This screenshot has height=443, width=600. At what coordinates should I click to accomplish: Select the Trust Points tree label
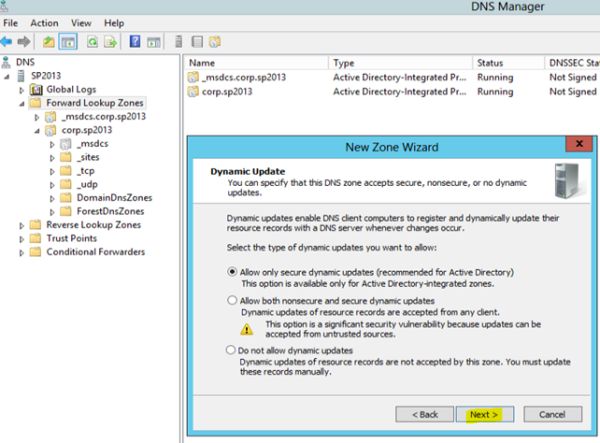click(72, 238)
